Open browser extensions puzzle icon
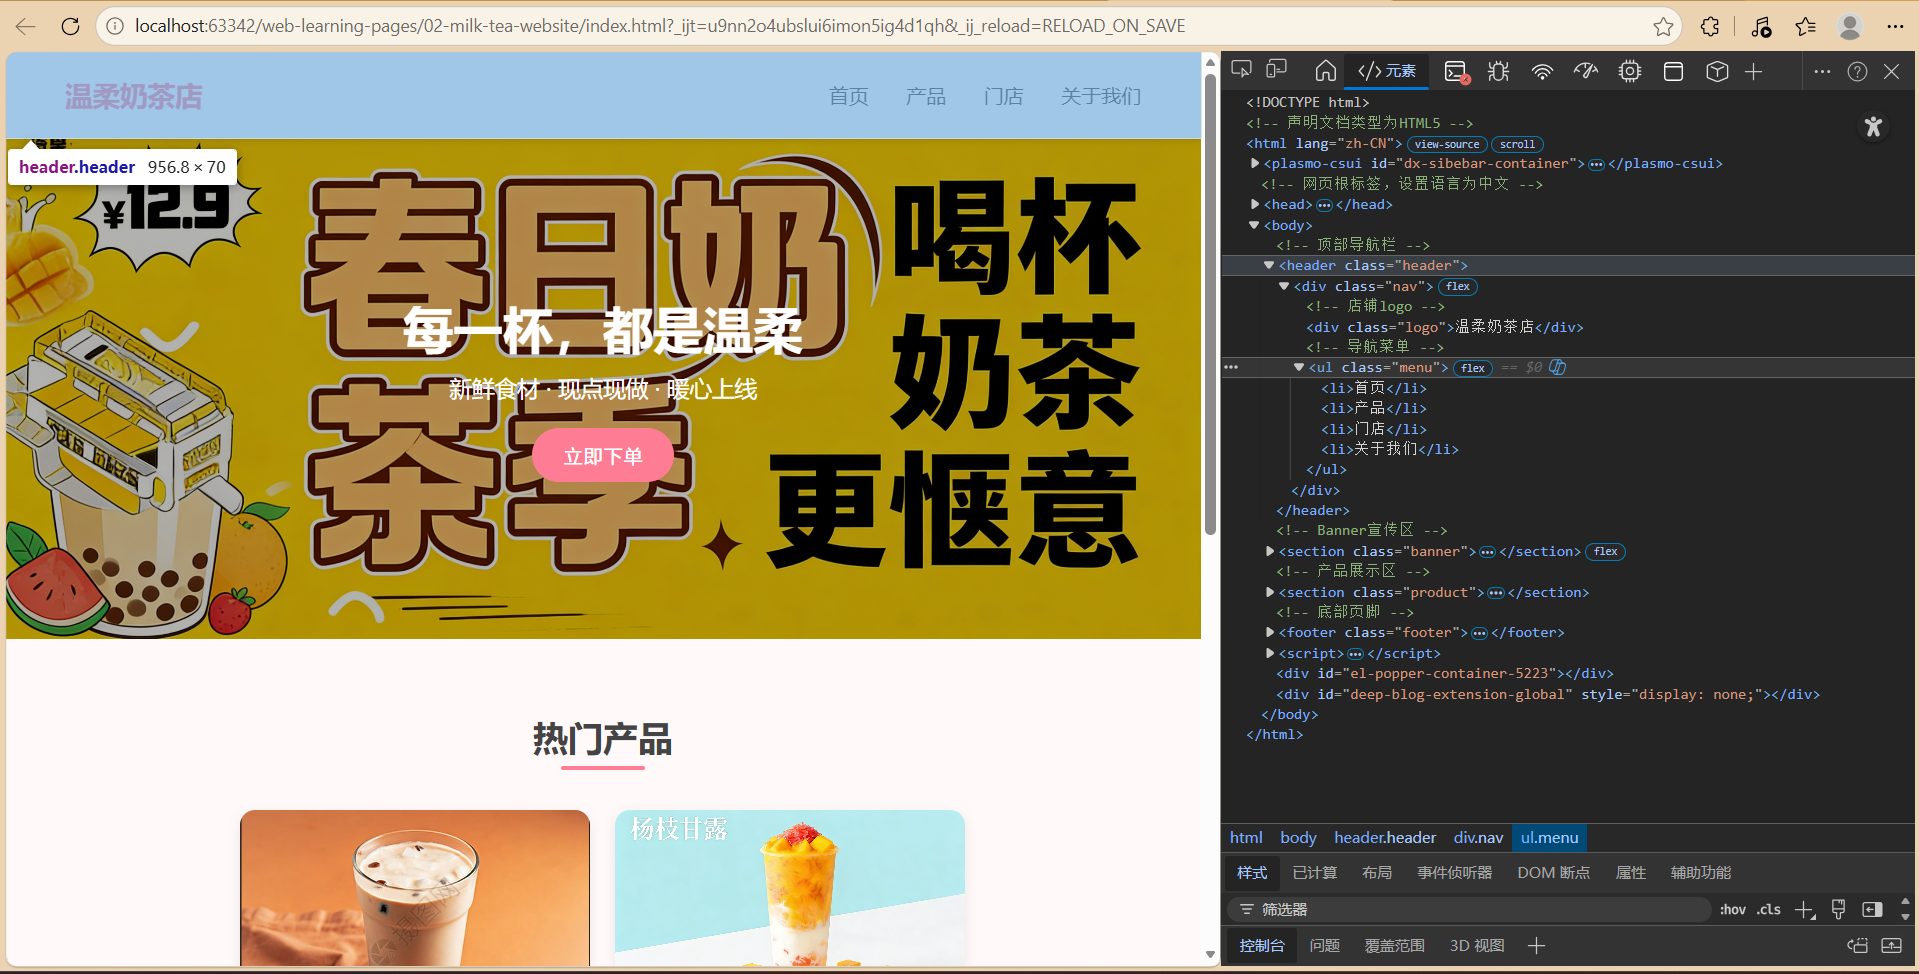1919x974 pixels. pos(1710,26)
